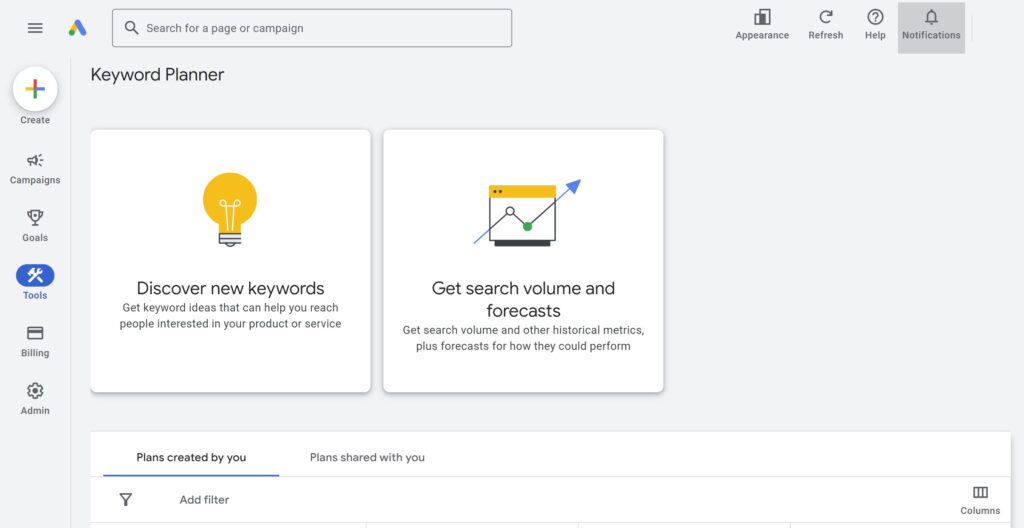Screen dimensions: 1024x528
Task: Switch to Plans created by you tab
Action: [191, 457]
